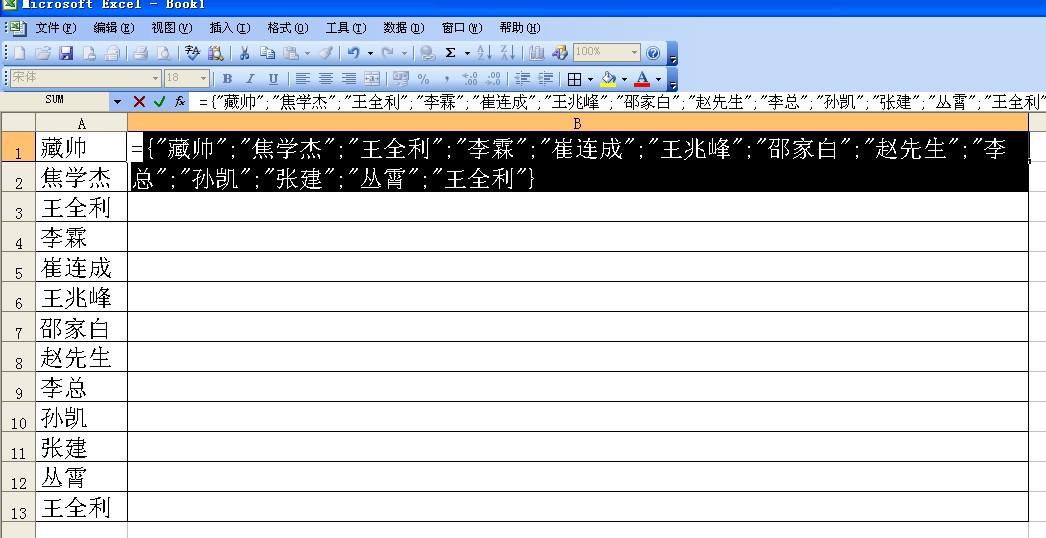Open the font name dropdown
The width and height of the screenshot is (1046, 538).
[155, 79]
